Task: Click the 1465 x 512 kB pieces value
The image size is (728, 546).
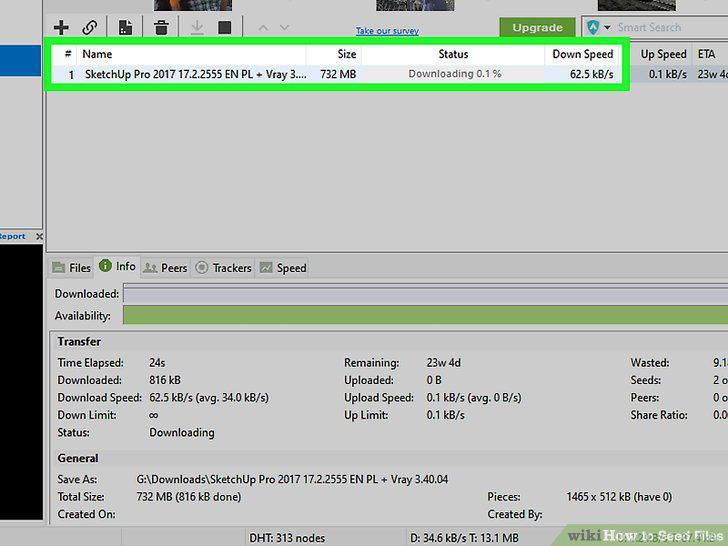Action: pyautogui.click(x=619, y=497)
